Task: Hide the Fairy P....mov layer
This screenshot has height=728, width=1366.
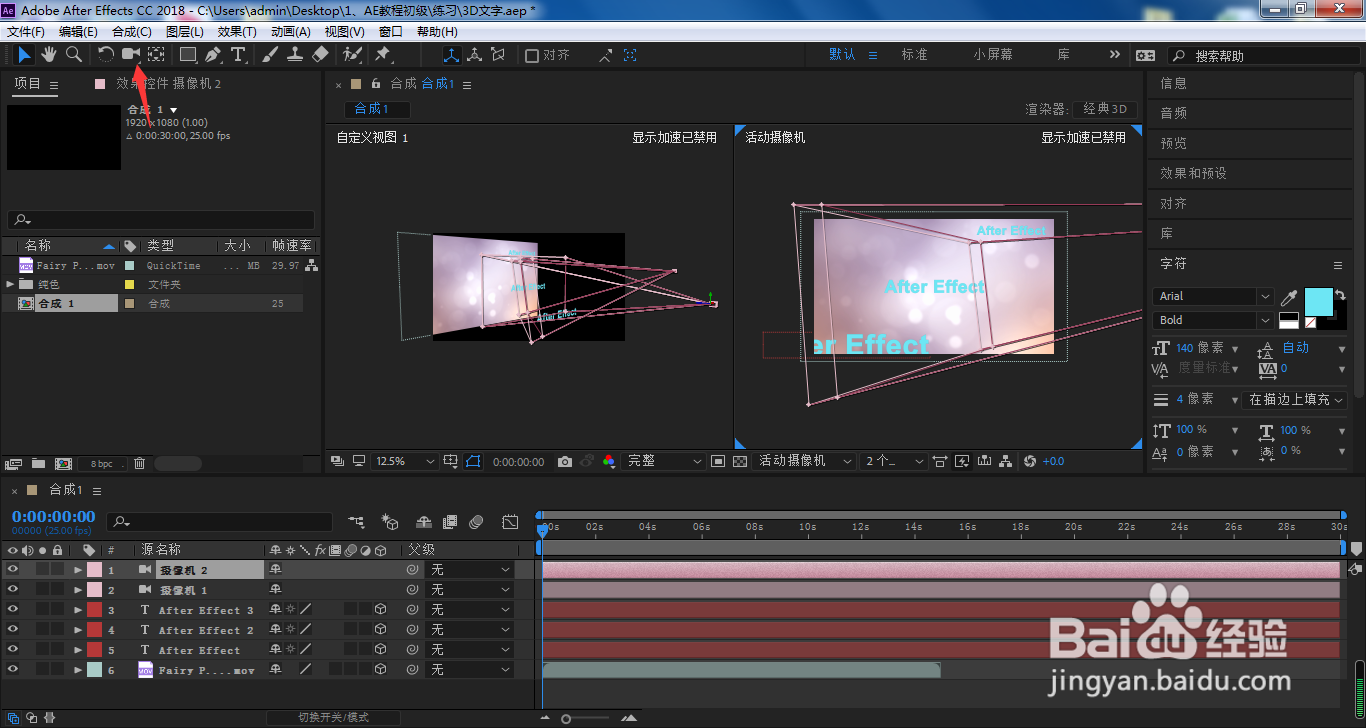Action: tap(13, 669)
